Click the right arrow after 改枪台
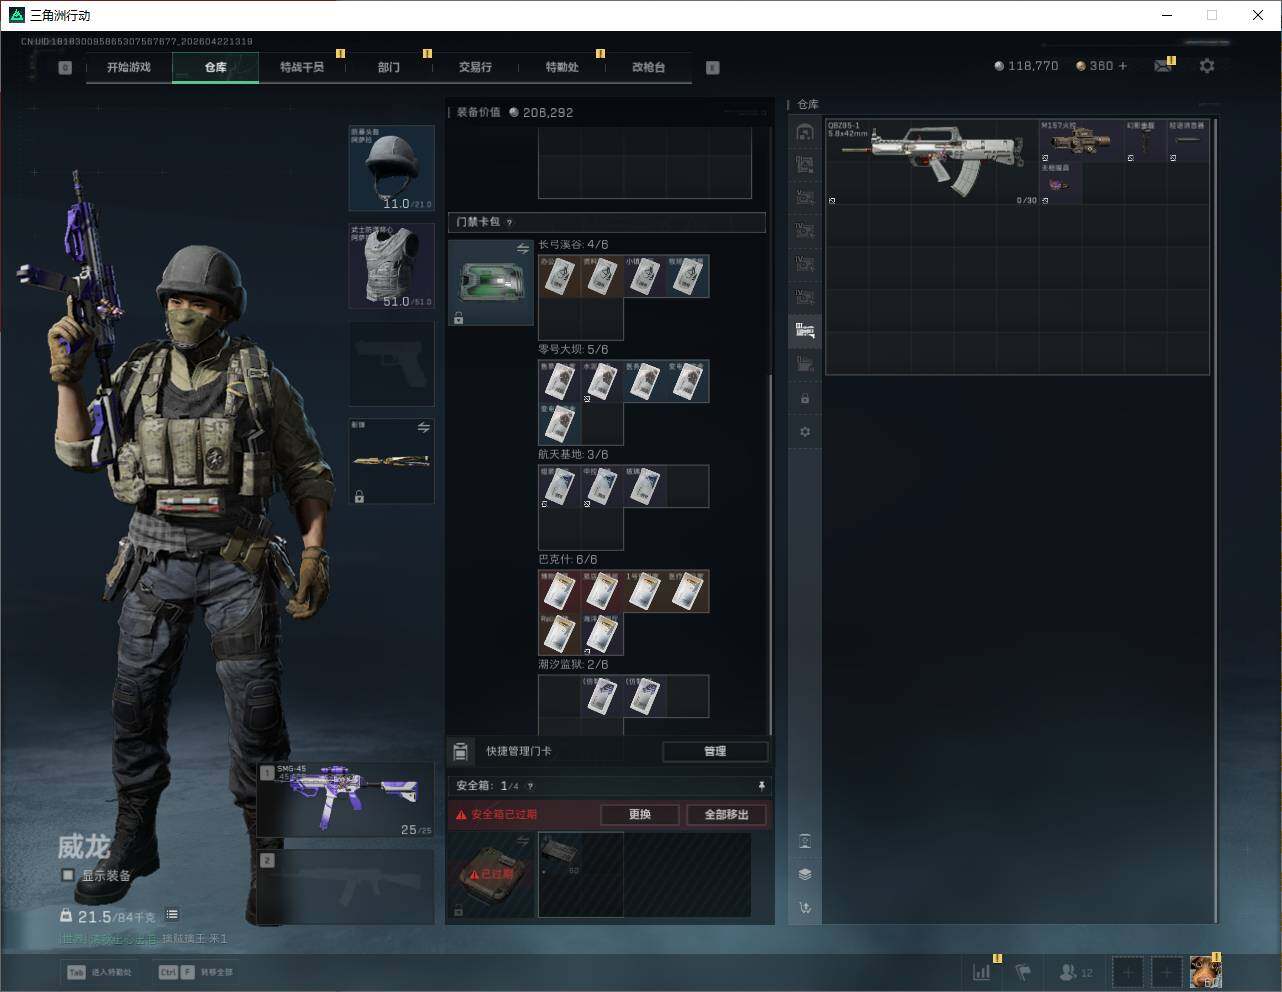Image resolution: width=1282 pixels, height=992 pixels. [713, 68]
